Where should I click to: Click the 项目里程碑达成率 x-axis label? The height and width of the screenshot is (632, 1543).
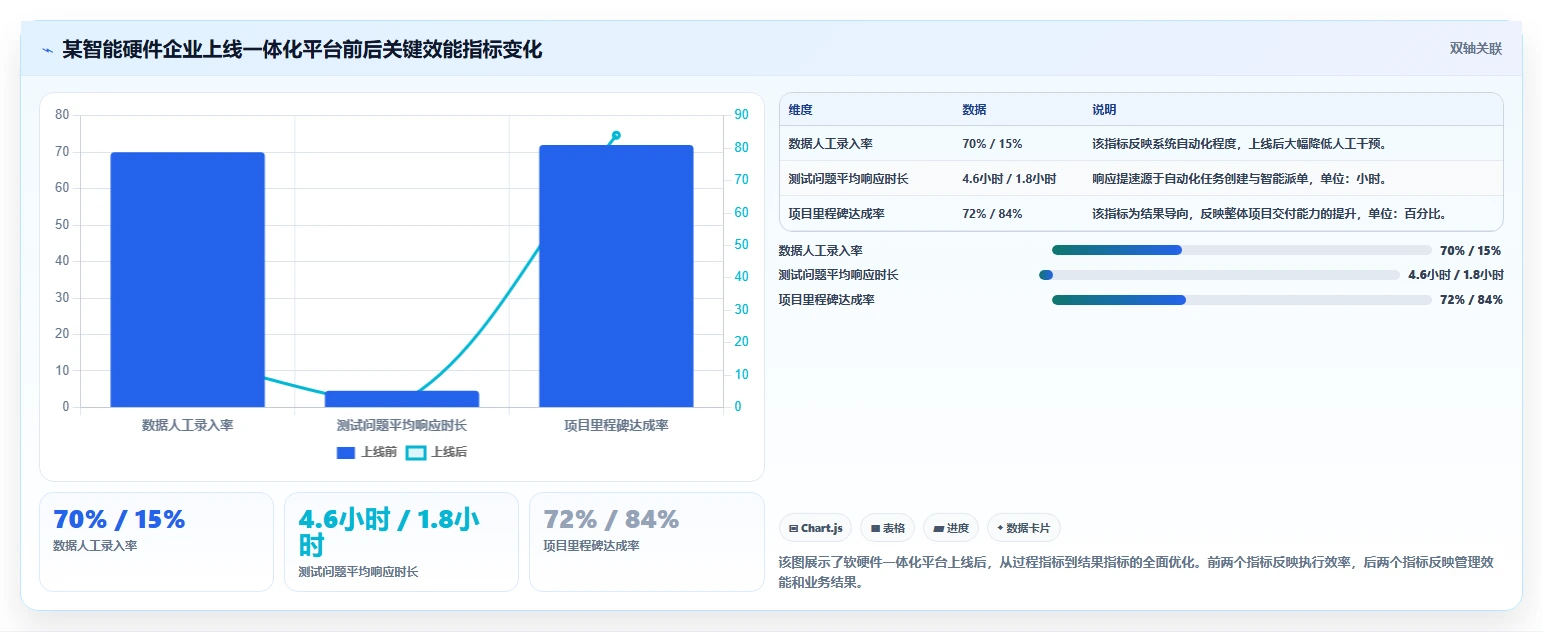616,426
